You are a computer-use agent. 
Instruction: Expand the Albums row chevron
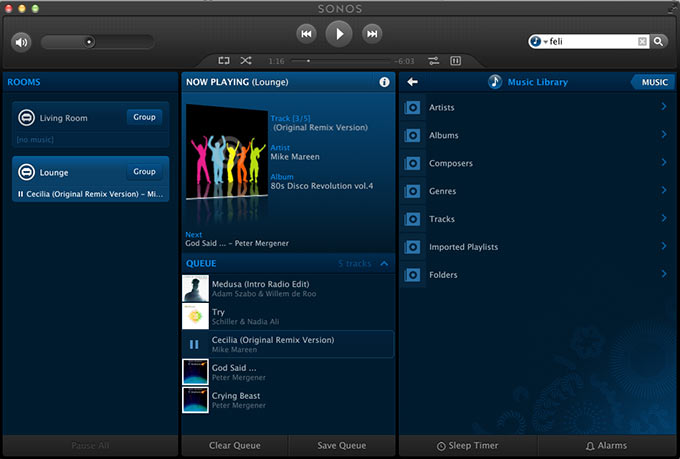pyautogui.click(x=664, y=134)
